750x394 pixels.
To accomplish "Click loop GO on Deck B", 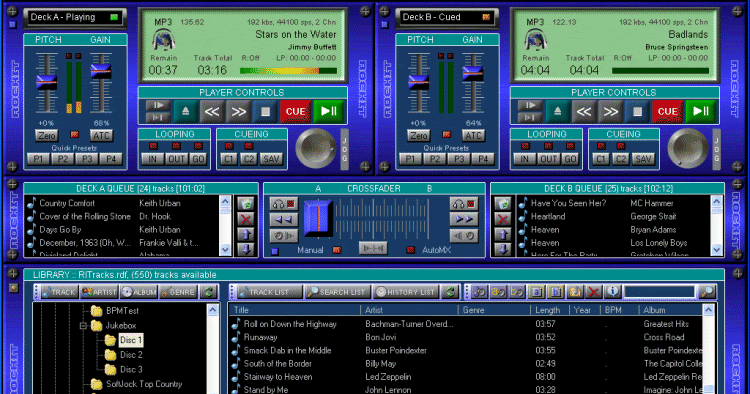I will 570,159.
